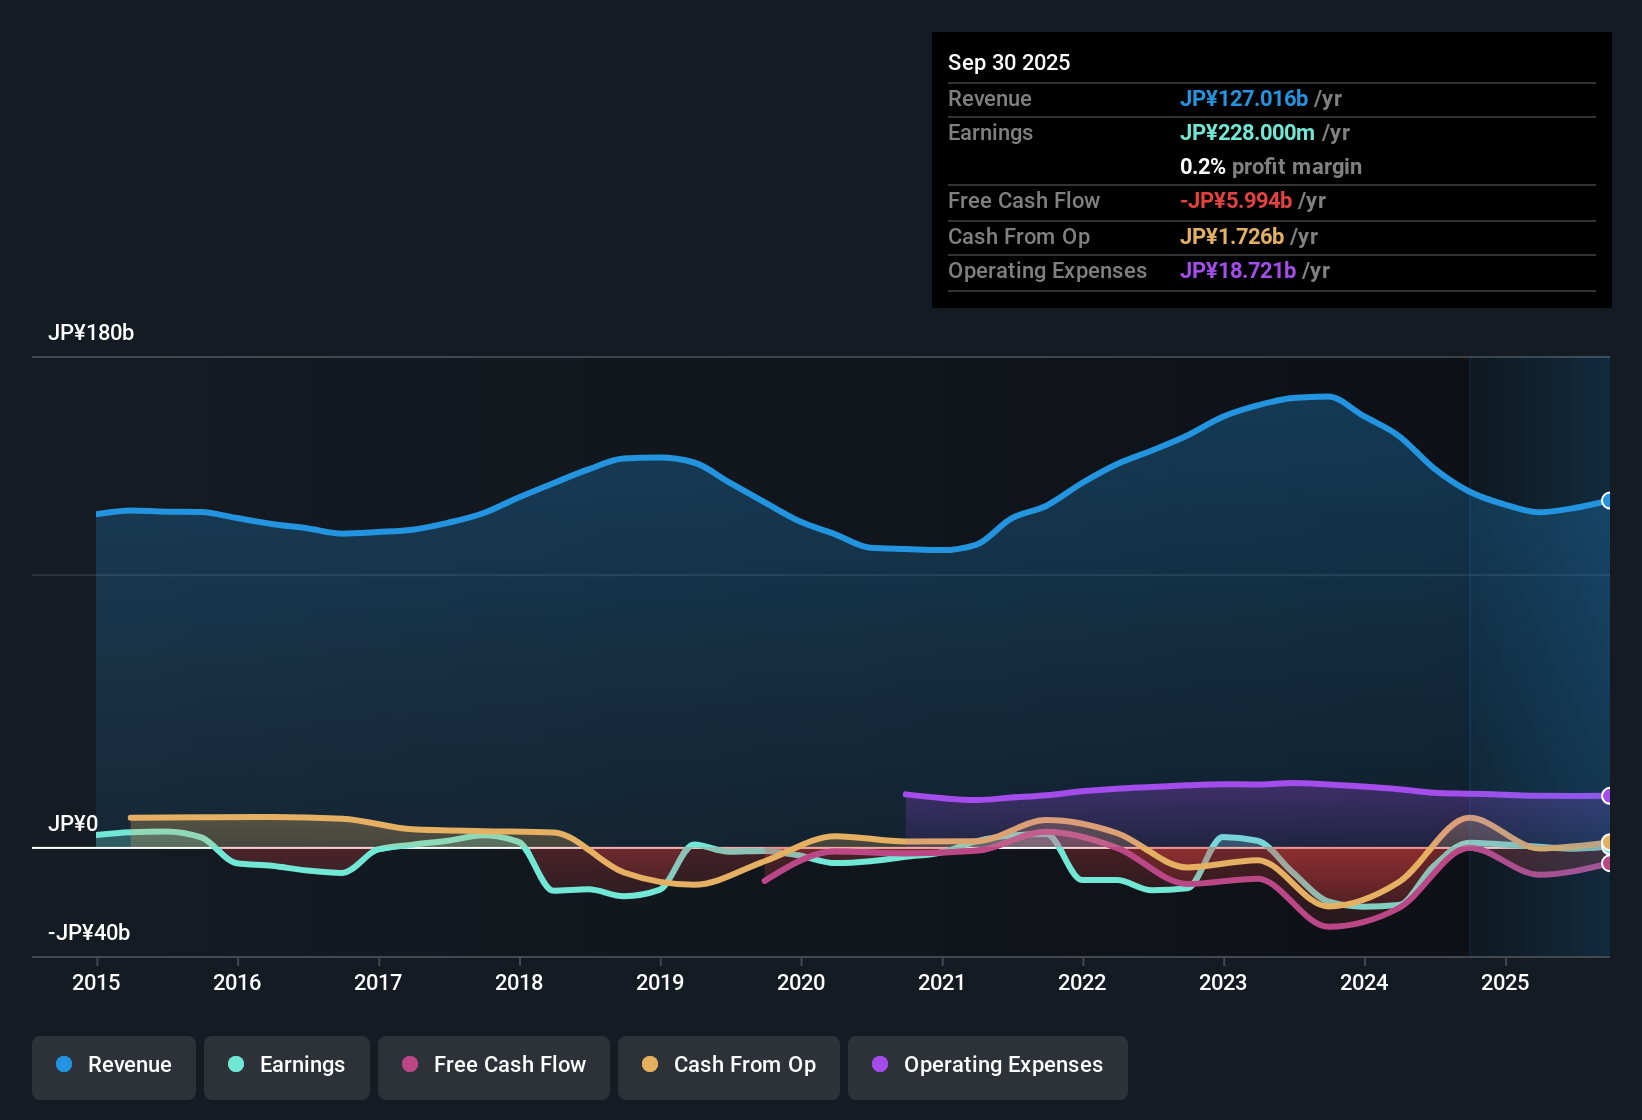Select the Operating Expenses endpoint marker
The width and height of the screenshot is (1642, 1120).
1607,796
